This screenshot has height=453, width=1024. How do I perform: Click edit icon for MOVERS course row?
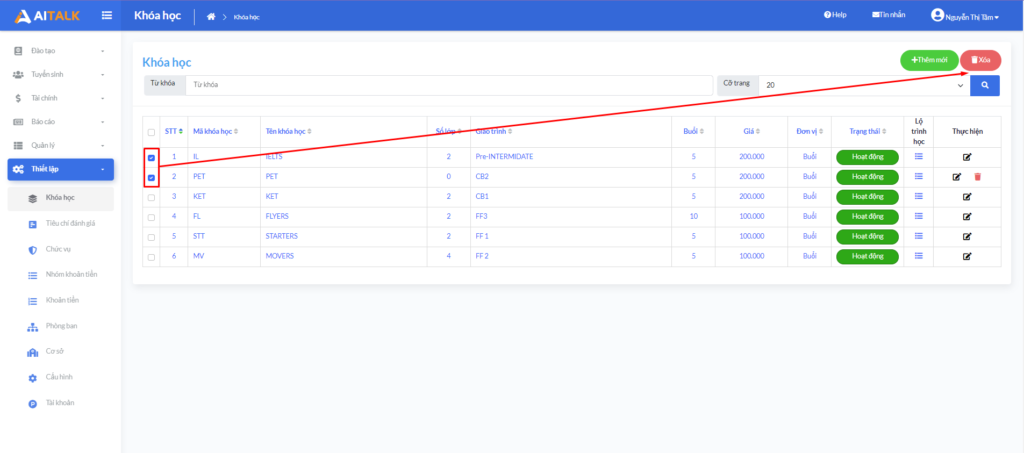point(967,257)
